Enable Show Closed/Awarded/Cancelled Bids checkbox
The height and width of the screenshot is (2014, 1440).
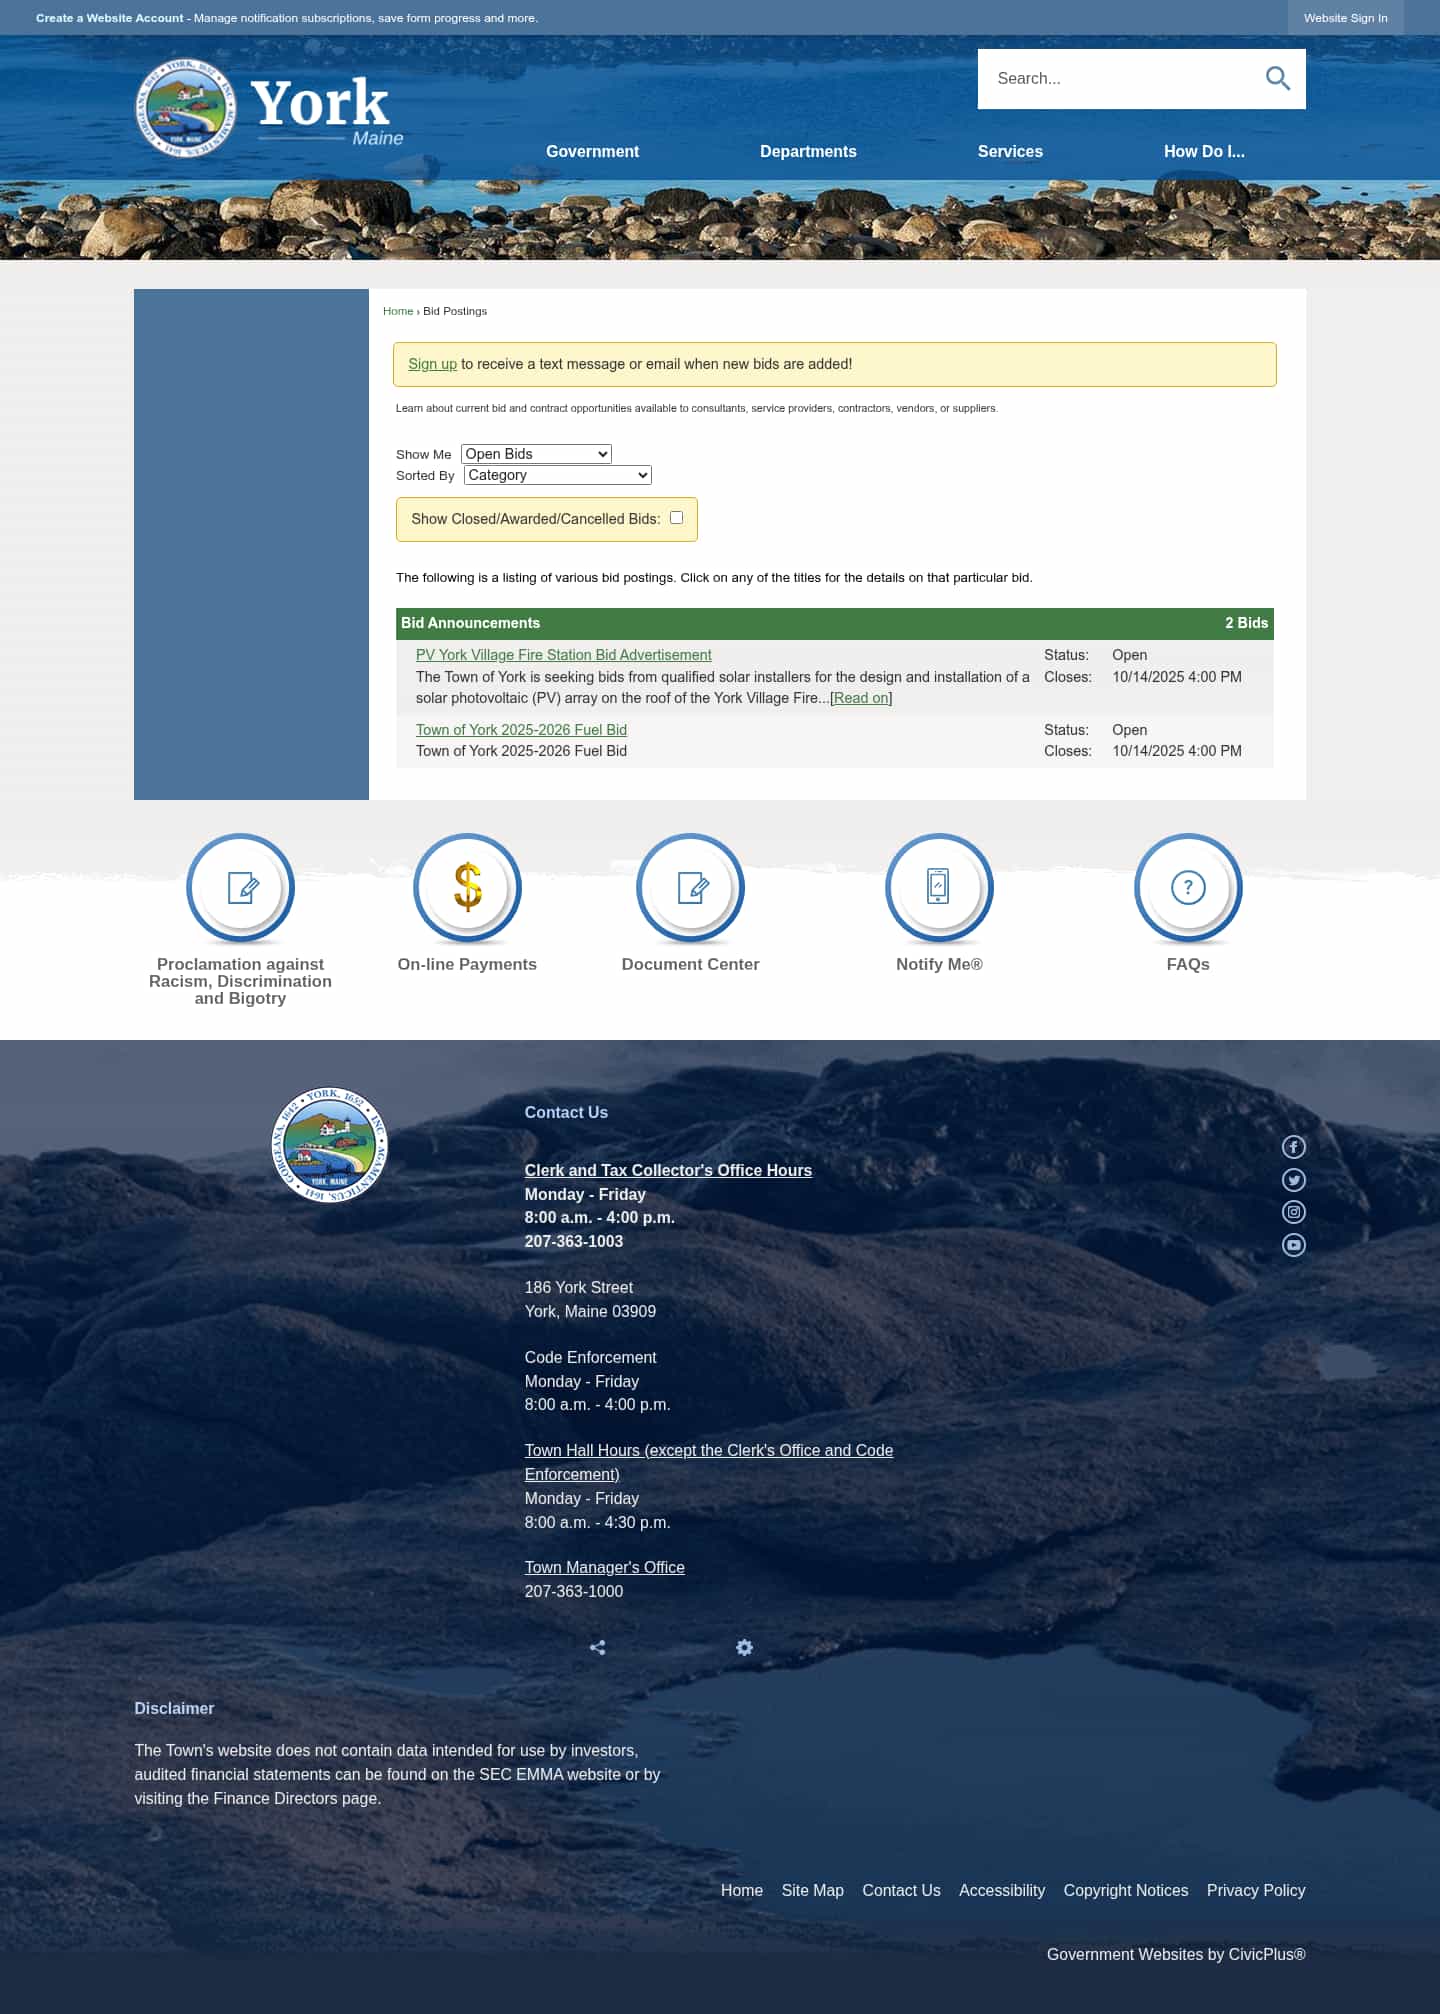click(676, 518)
